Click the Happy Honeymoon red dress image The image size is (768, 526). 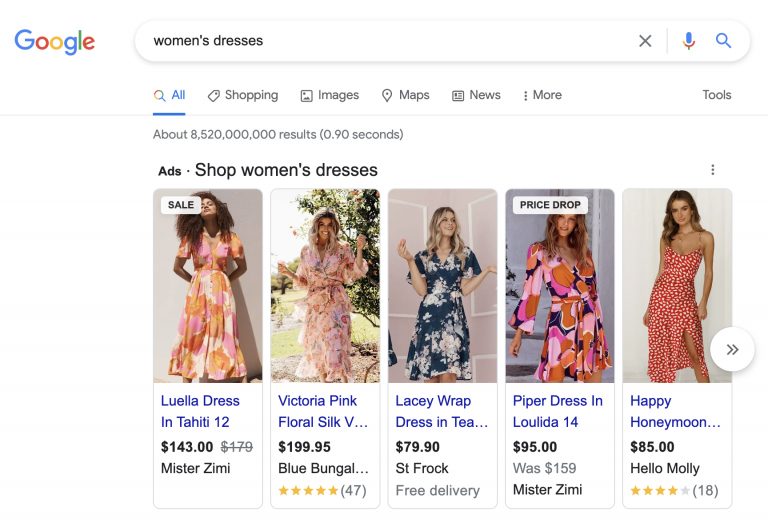point(676,286)
